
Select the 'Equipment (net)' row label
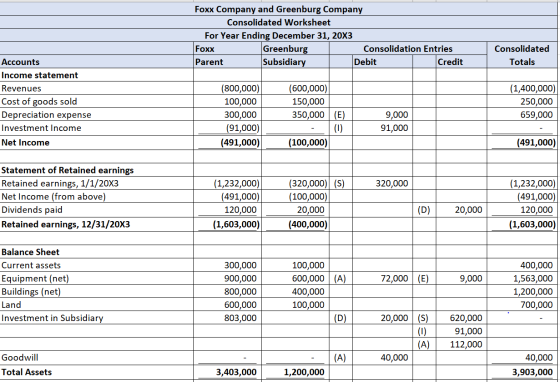point(35,278)
